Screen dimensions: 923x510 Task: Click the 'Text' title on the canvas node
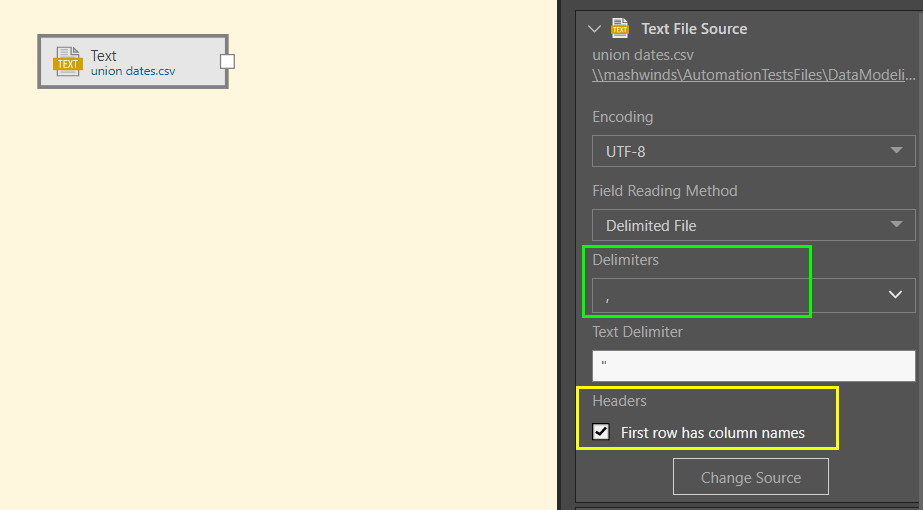[x=104, y=56]
